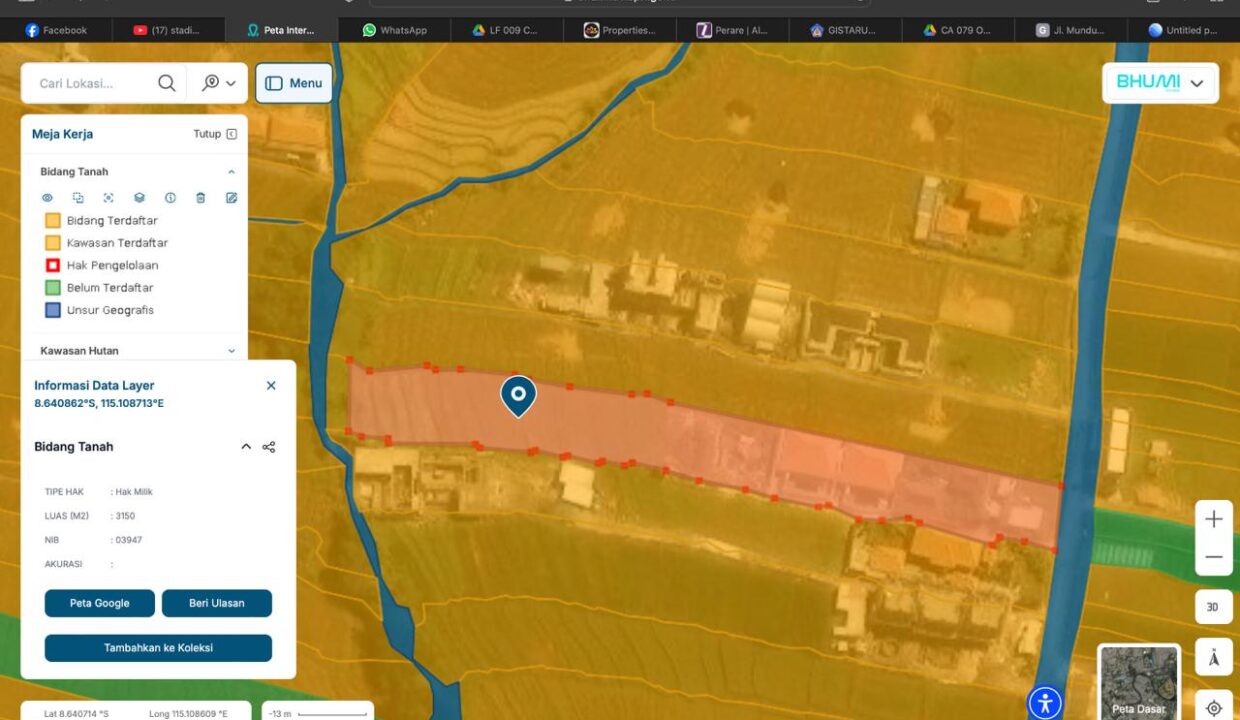Collapse the Bidang Tanah layer section
Image resolution: width=1240 pixels, height=720 pixels.
[231, 172]
